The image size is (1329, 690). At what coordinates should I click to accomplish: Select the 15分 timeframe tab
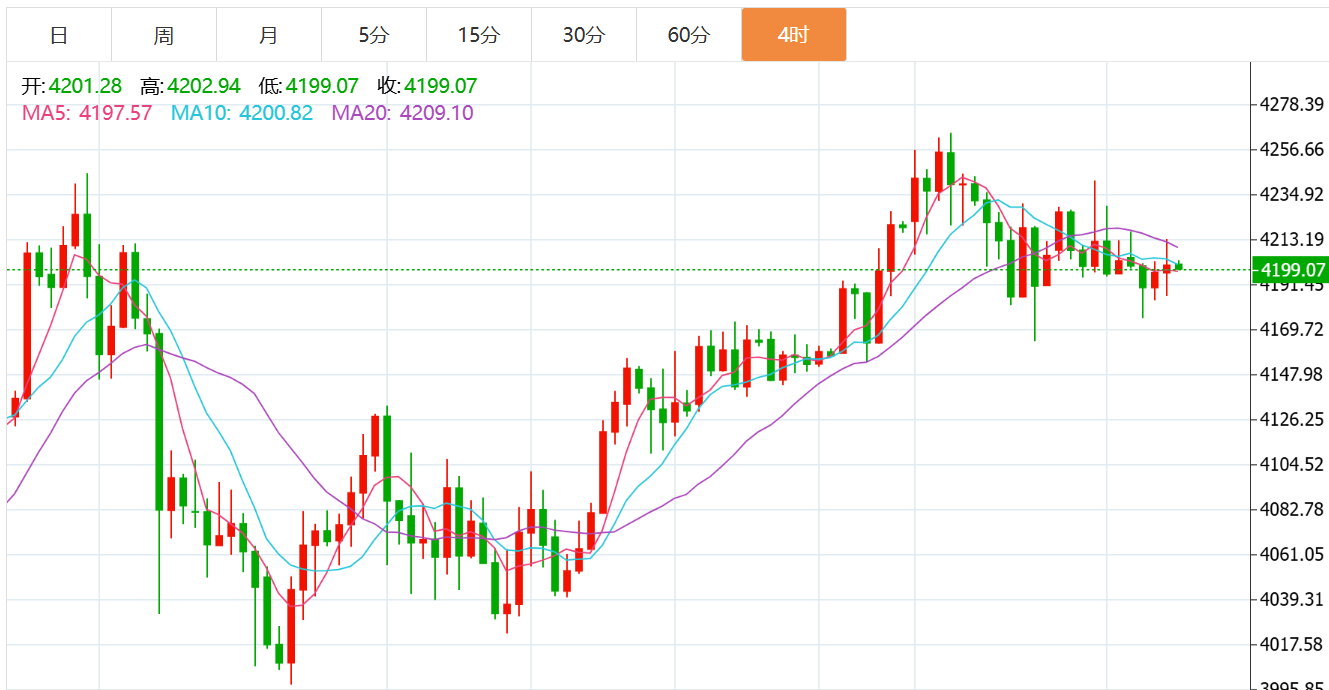tap(479, 35)
